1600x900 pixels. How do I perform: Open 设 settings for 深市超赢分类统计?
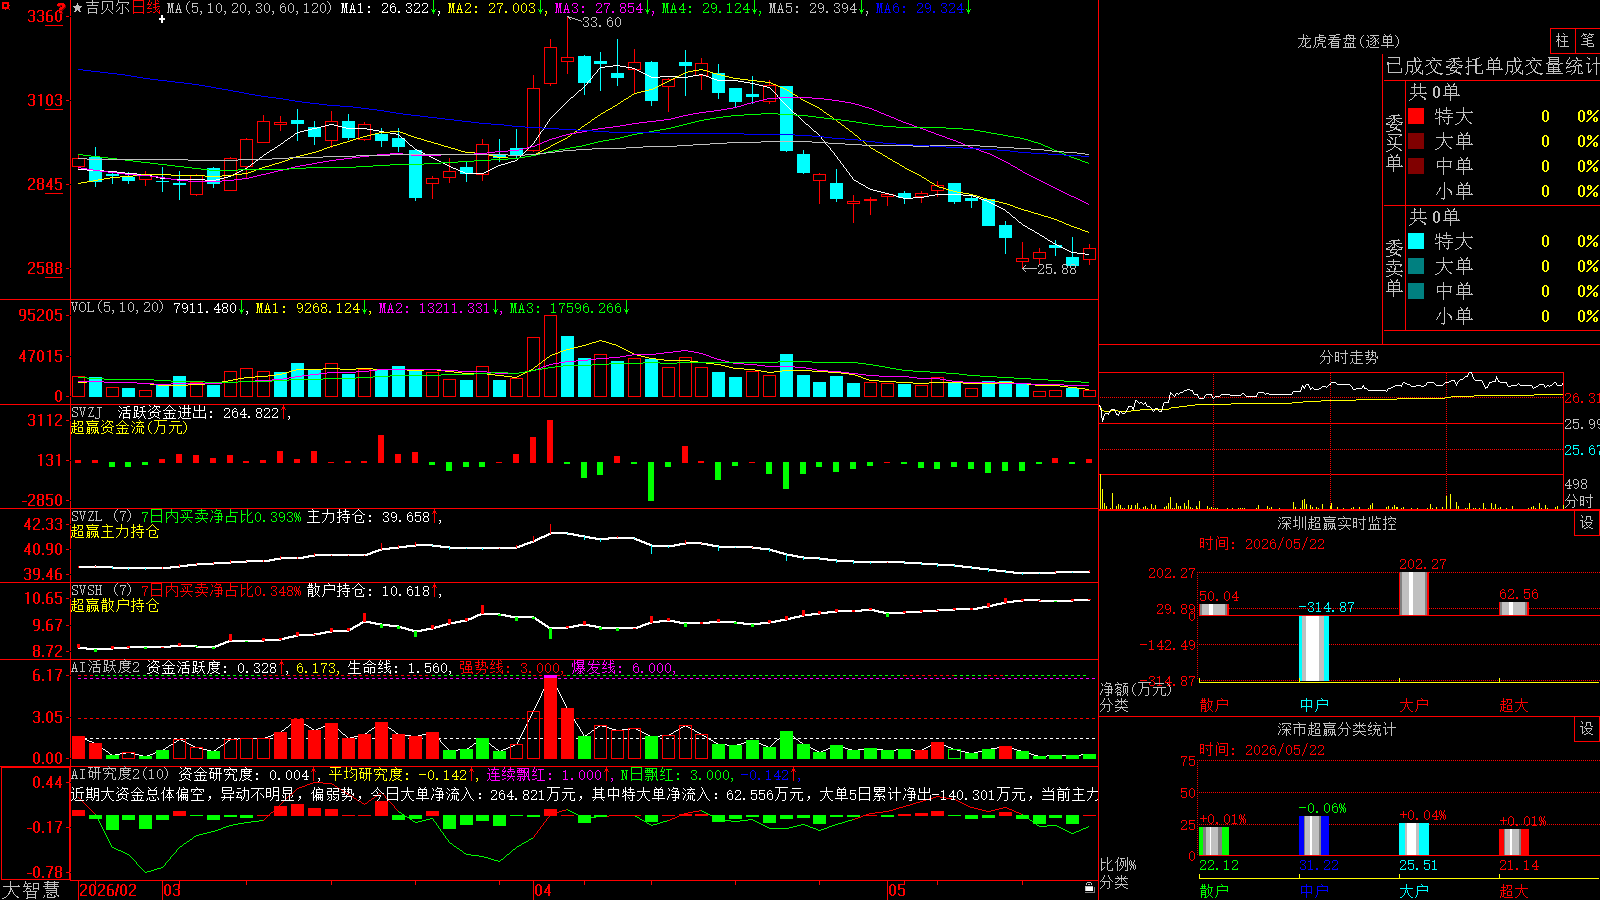tap(1587, 729)
